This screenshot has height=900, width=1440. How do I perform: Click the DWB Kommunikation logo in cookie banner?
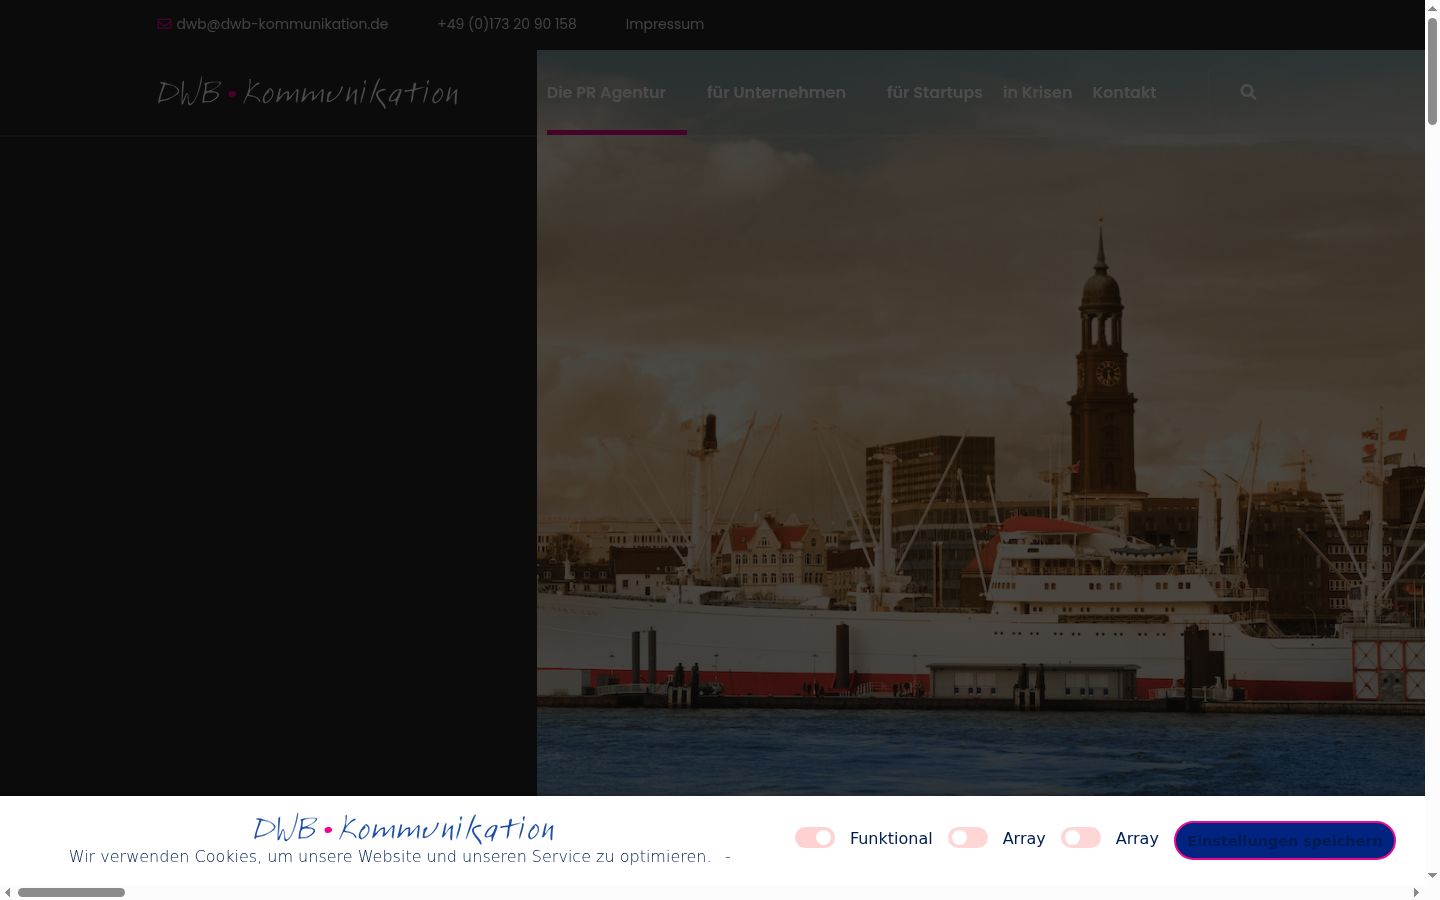pyautogui.click(x=404, y=829)
